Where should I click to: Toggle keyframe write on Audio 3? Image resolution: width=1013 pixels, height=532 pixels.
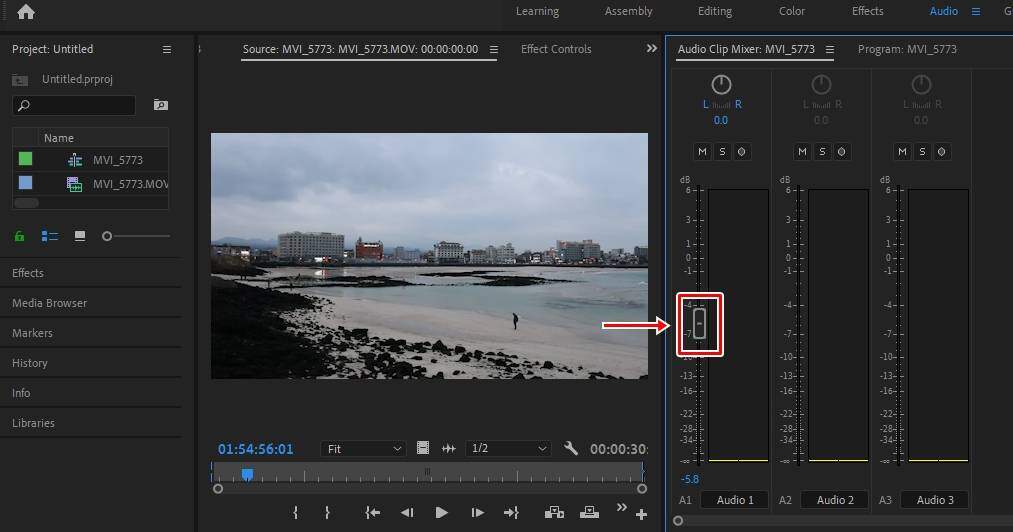point(942,152)
